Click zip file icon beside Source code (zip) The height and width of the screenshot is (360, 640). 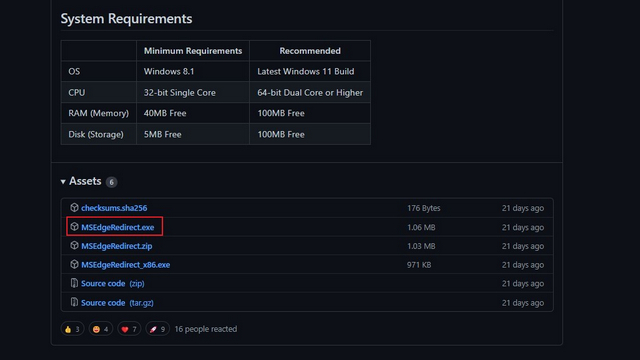point(74,283)
